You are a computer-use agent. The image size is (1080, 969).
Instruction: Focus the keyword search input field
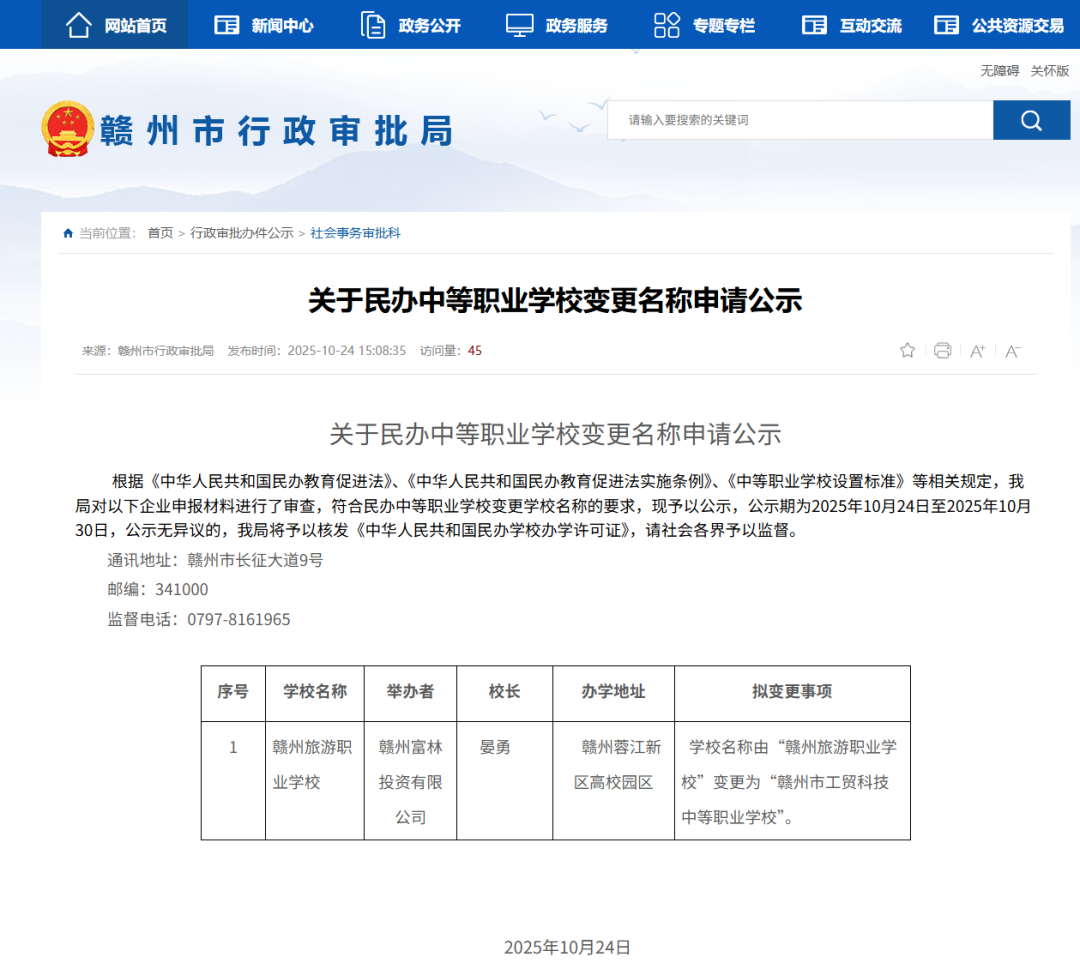click(x=800, y=120)
